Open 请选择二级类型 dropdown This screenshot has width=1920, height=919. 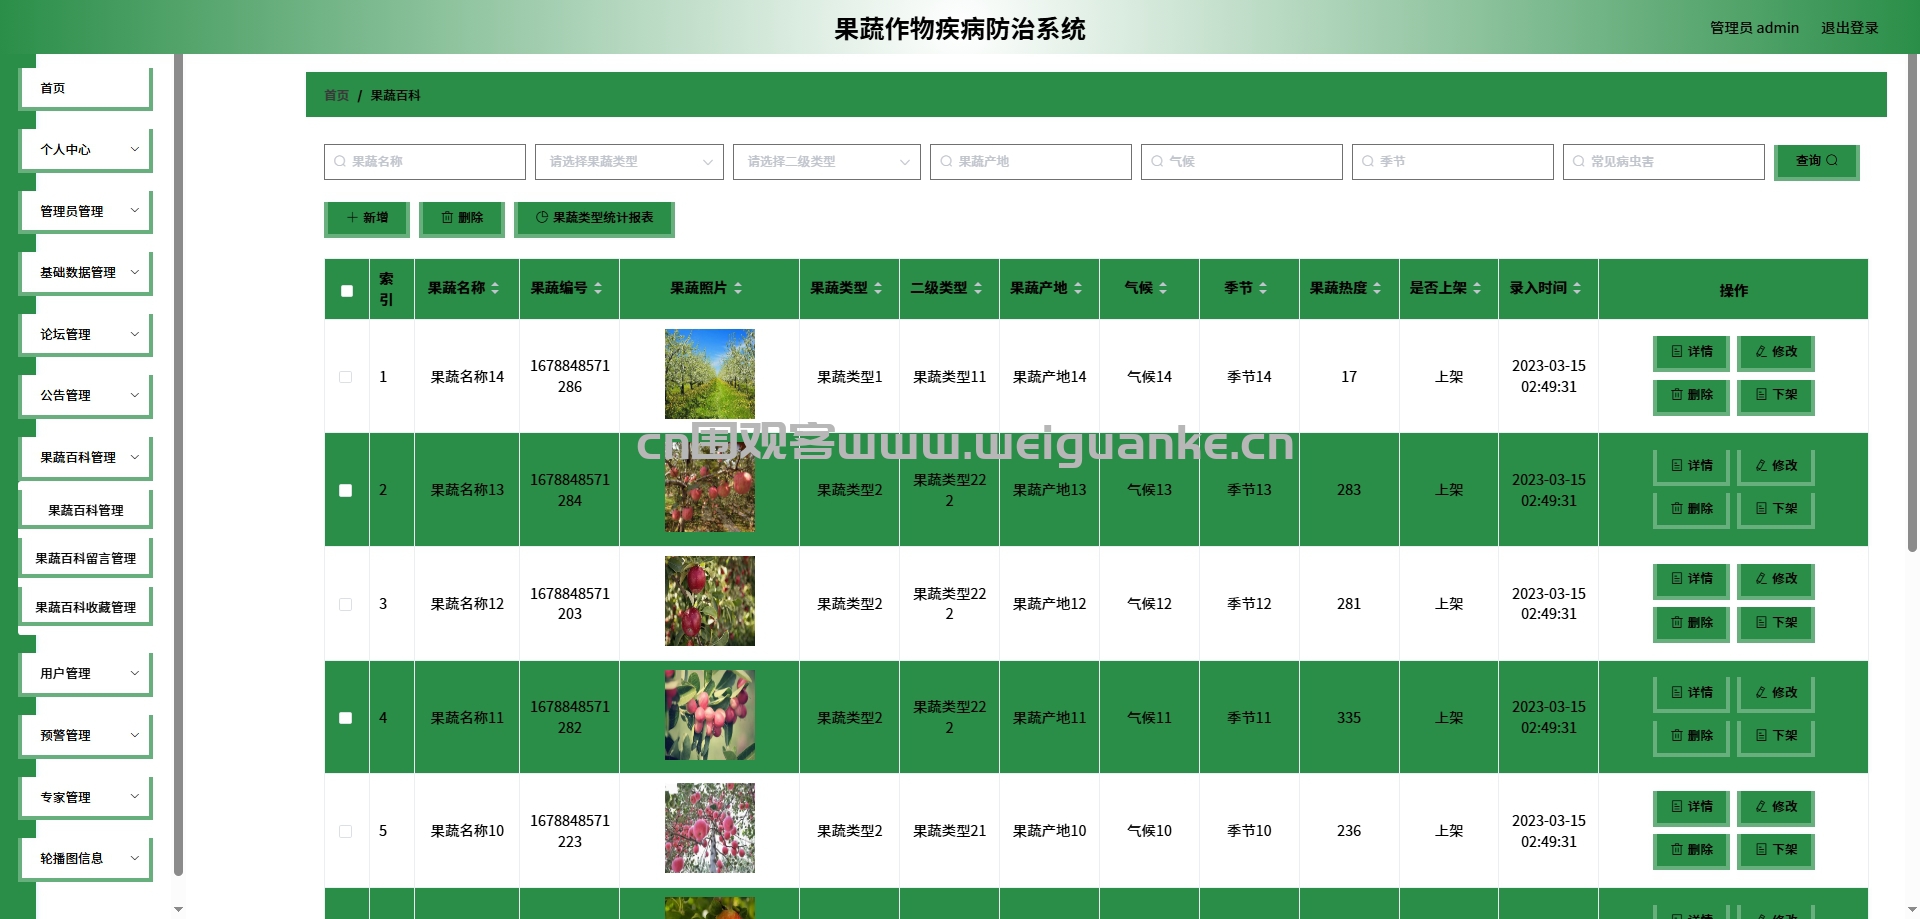(827, 162)
